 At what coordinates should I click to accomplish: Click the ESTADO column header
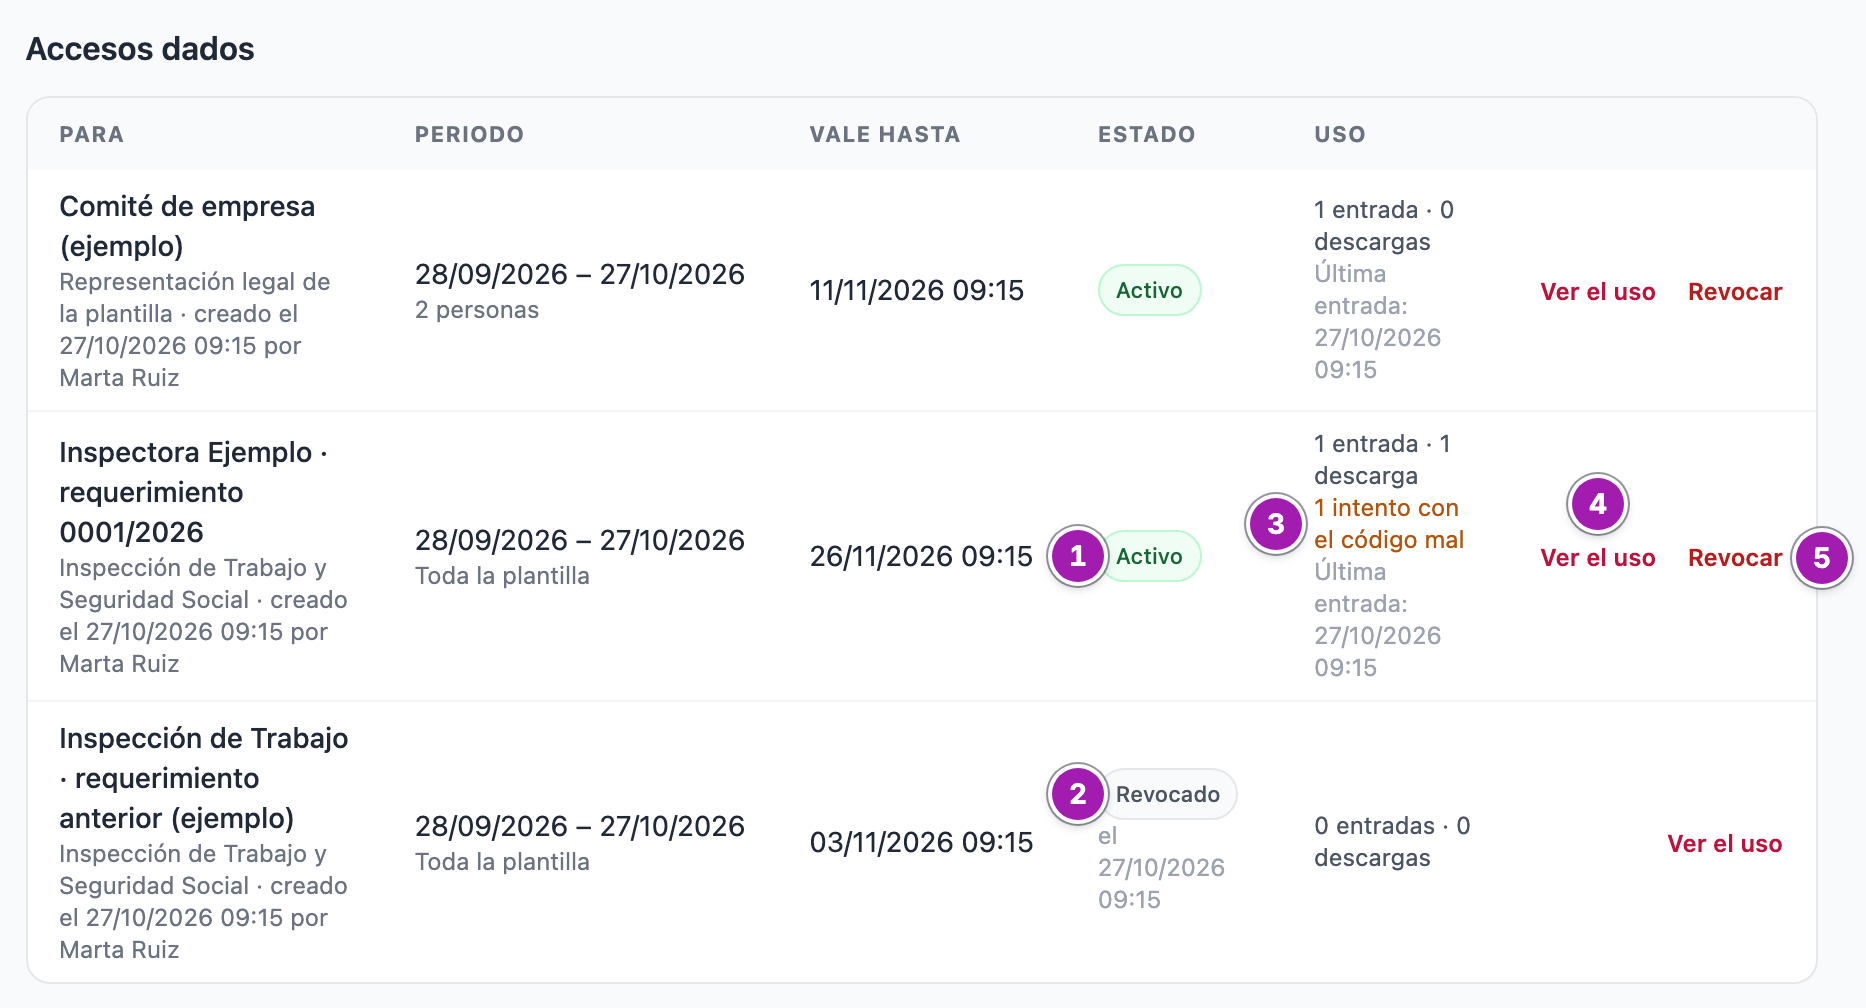click(1146, 134)
